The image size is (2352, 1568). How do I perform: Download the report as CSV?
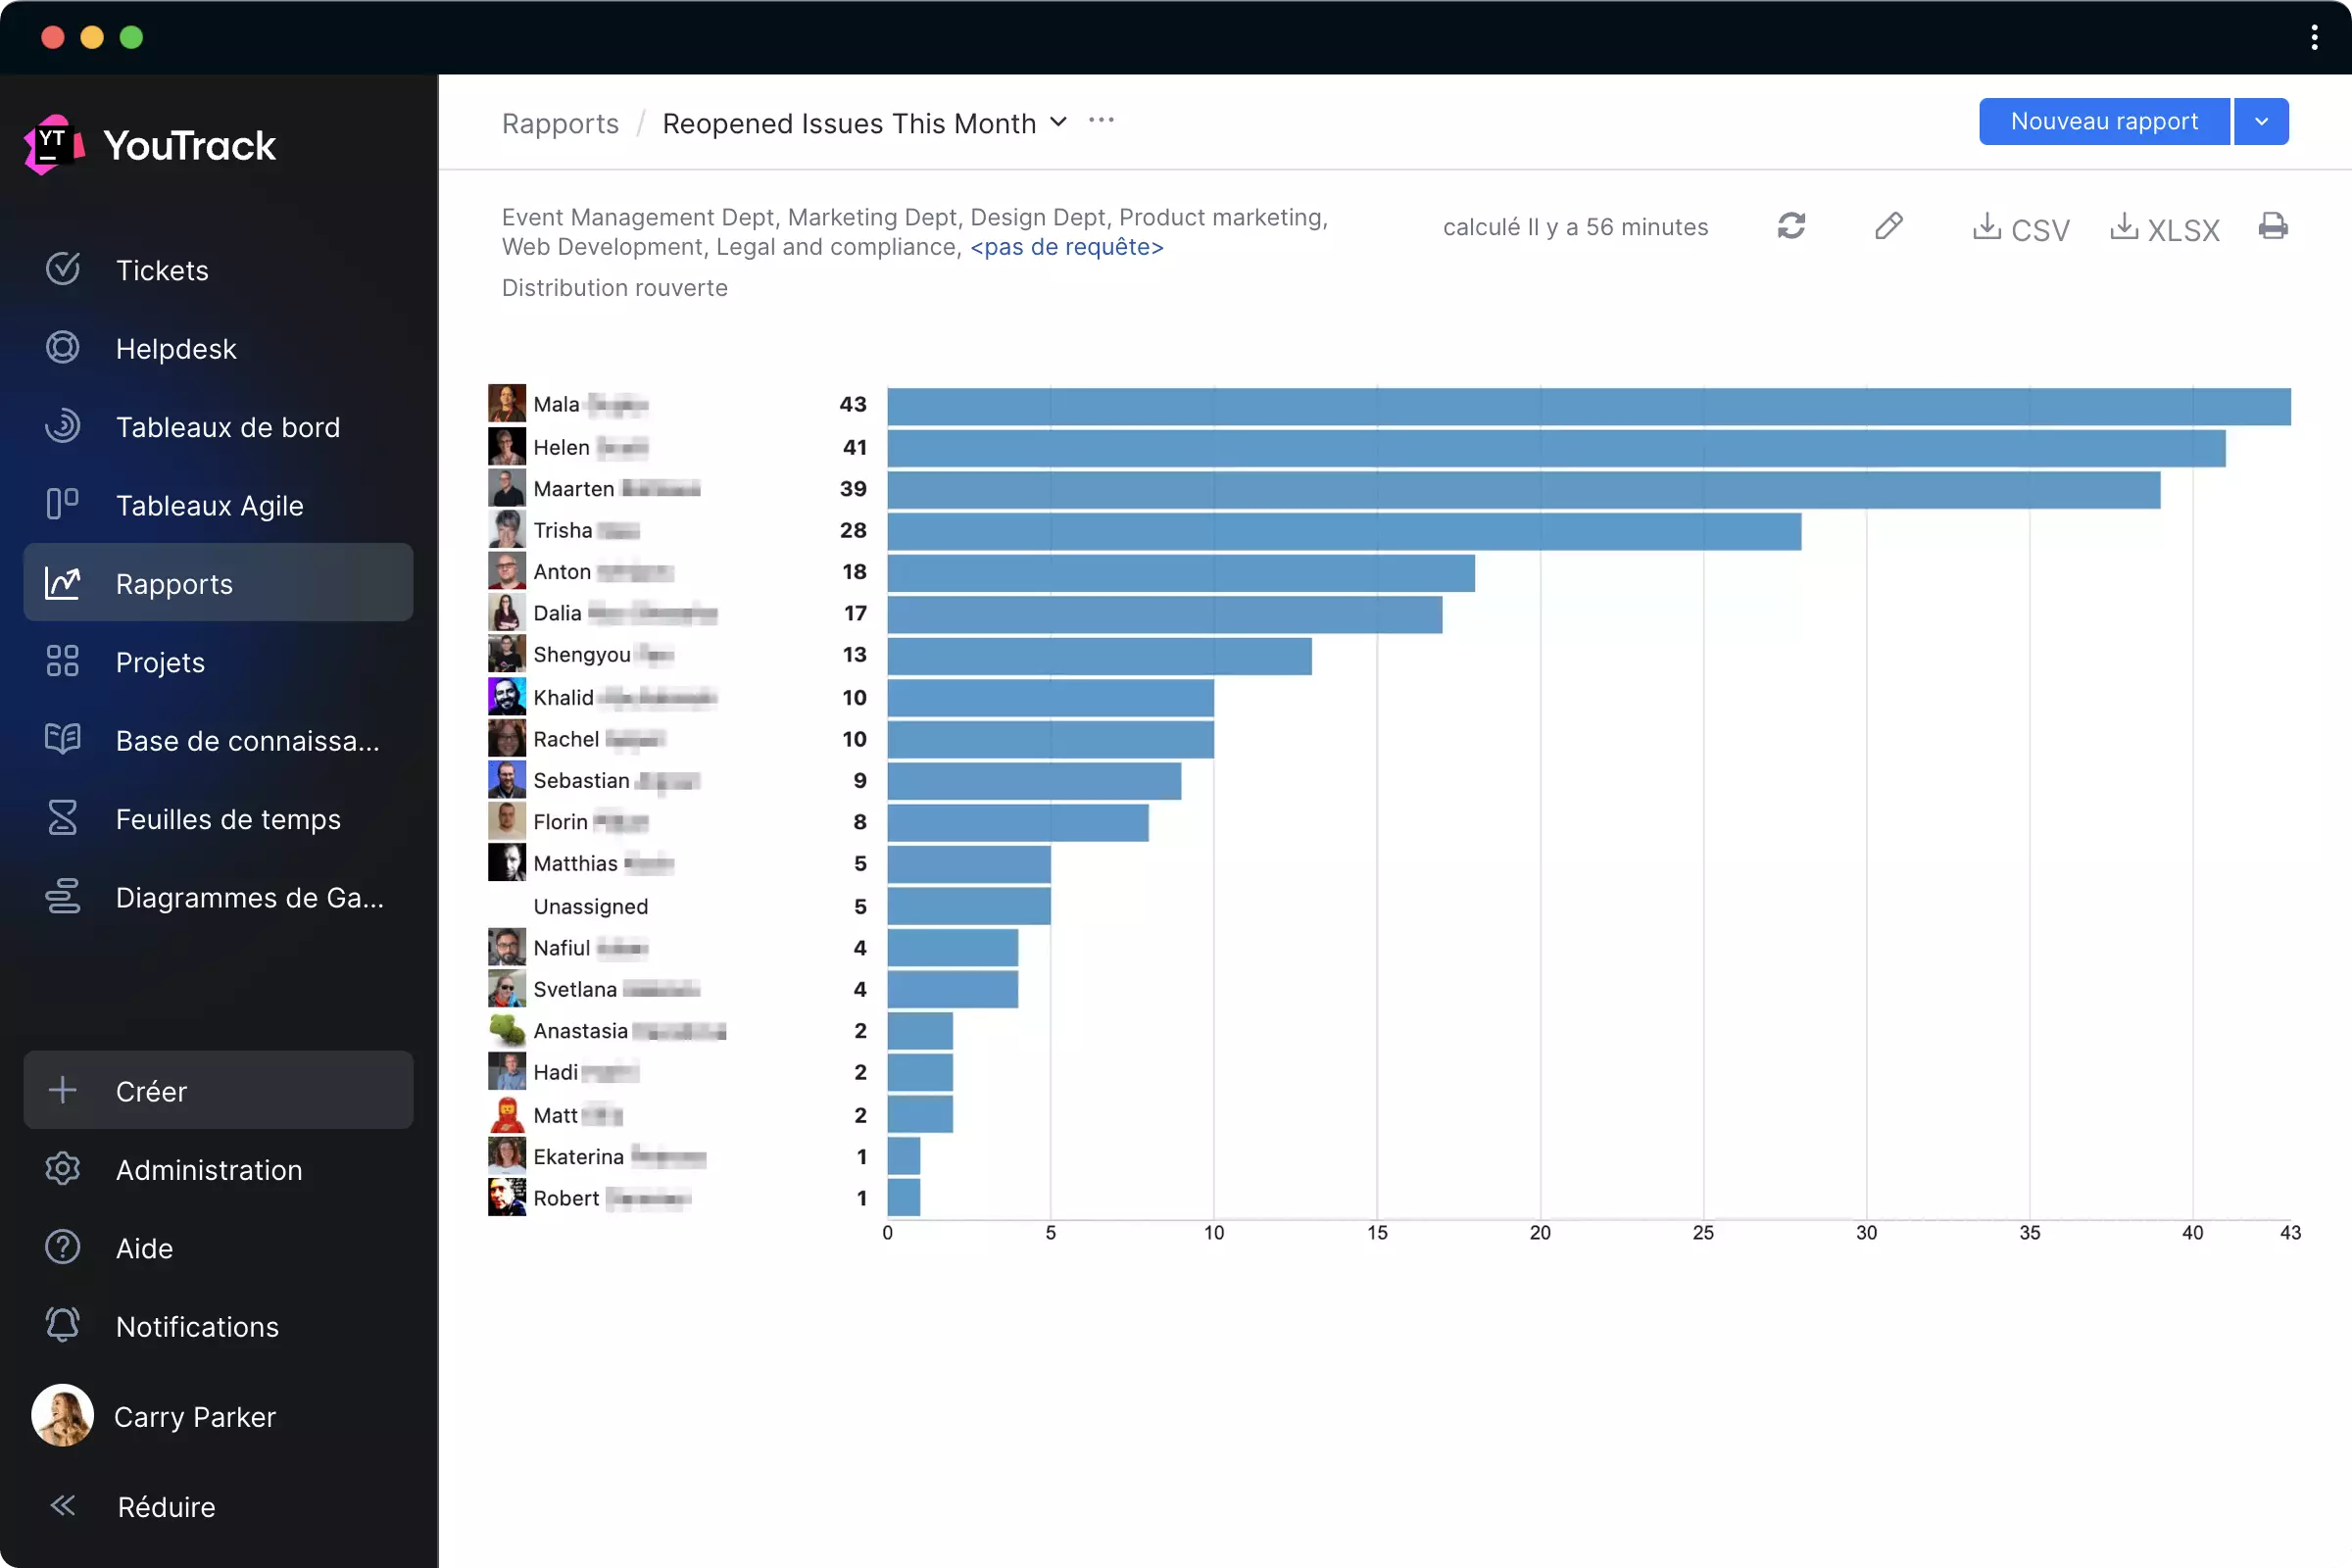pos(2020,228)
